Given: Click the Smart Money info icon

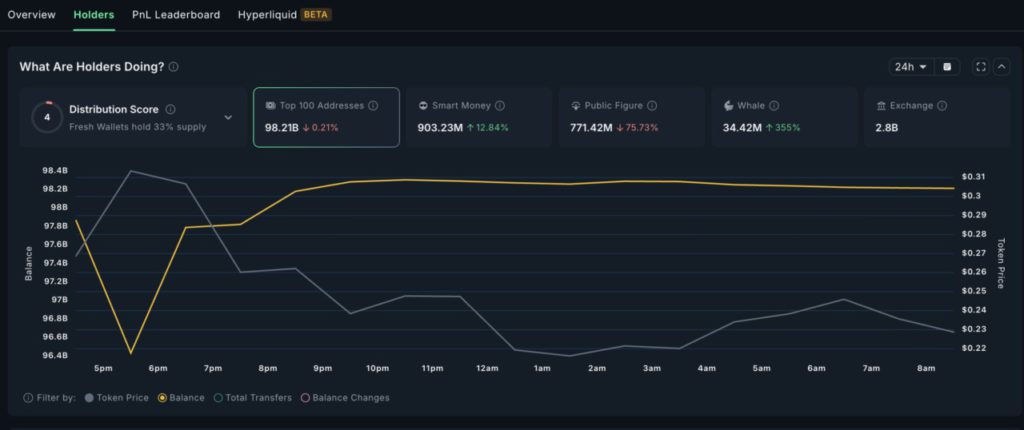Looking at the screenshot, I should pyautogui.click(x=500, y=105).
